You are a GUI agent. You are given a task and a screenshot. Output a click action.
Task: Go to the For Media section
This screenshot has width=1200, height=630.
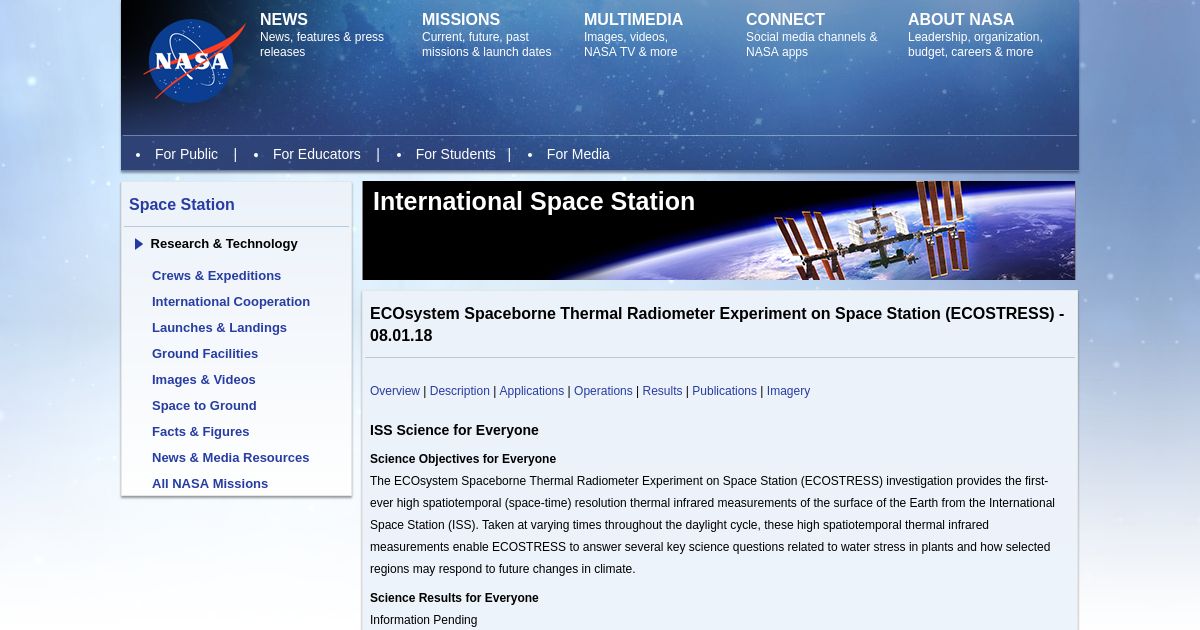coord(578,154)
